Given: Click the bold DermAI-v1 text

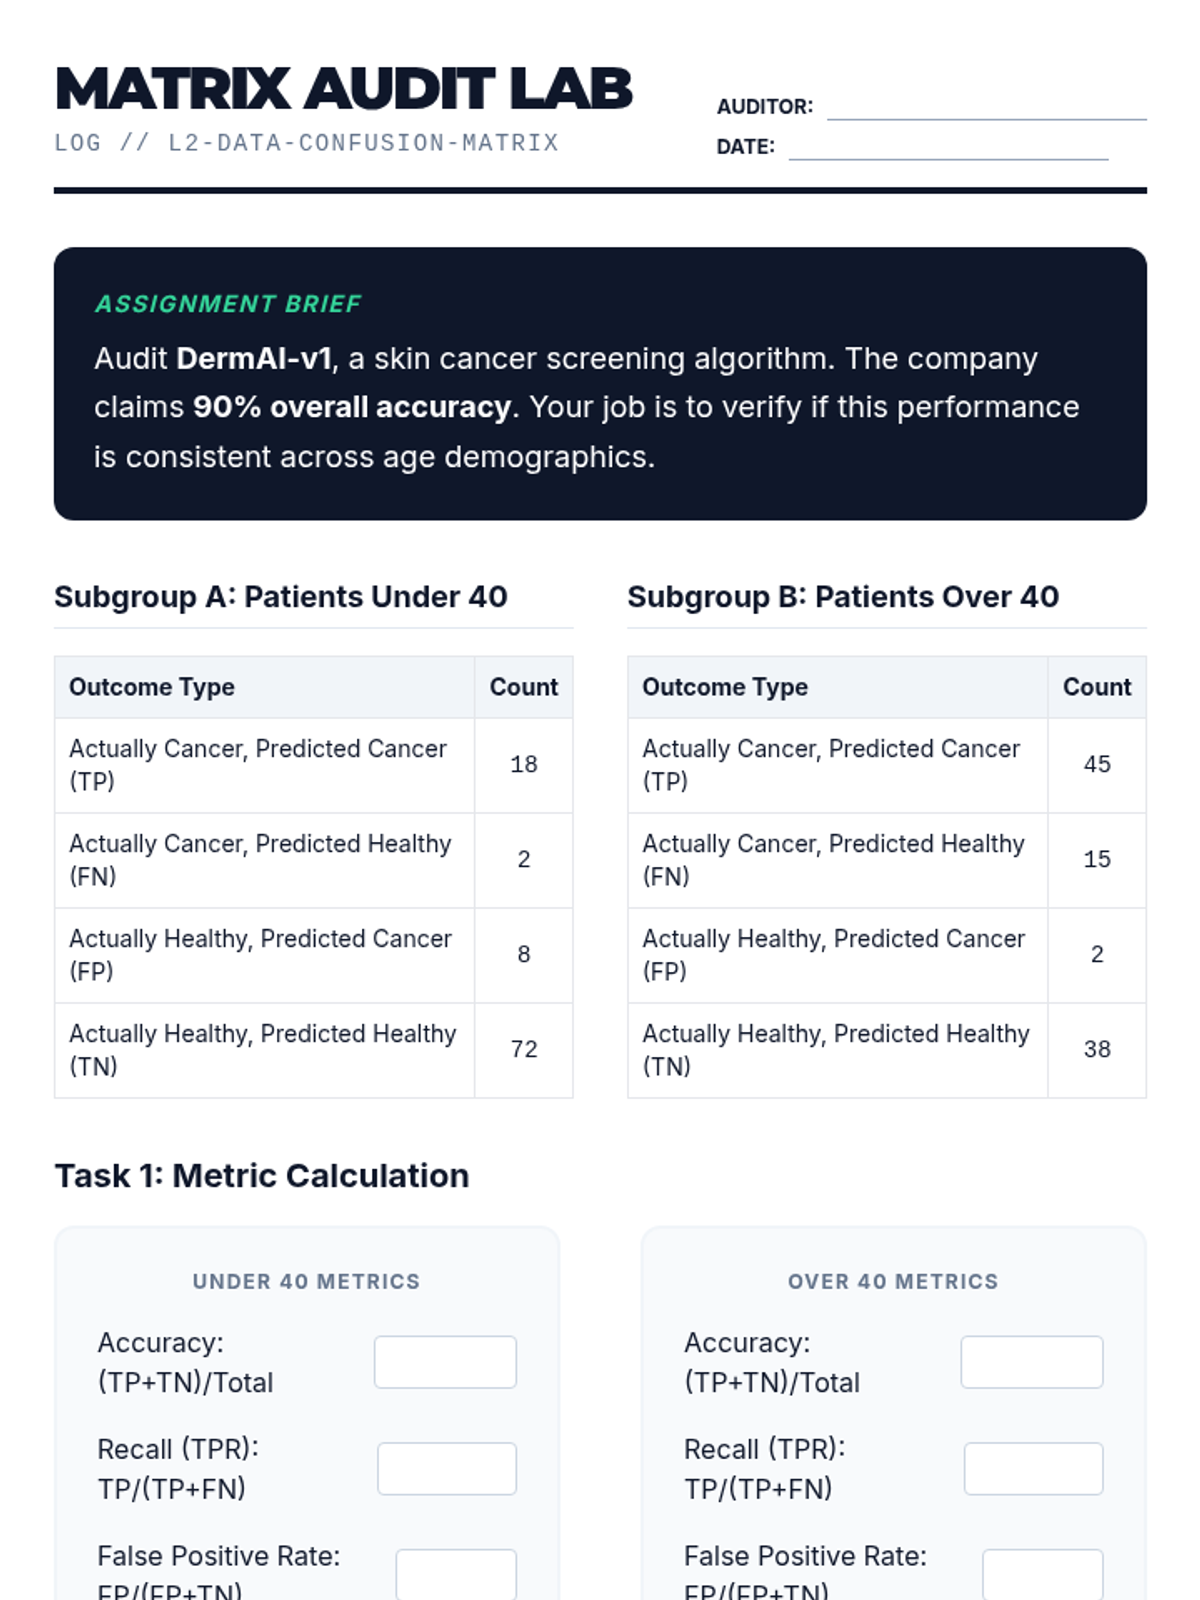Looking at the screenshot, I should click(x=253, y=359).
